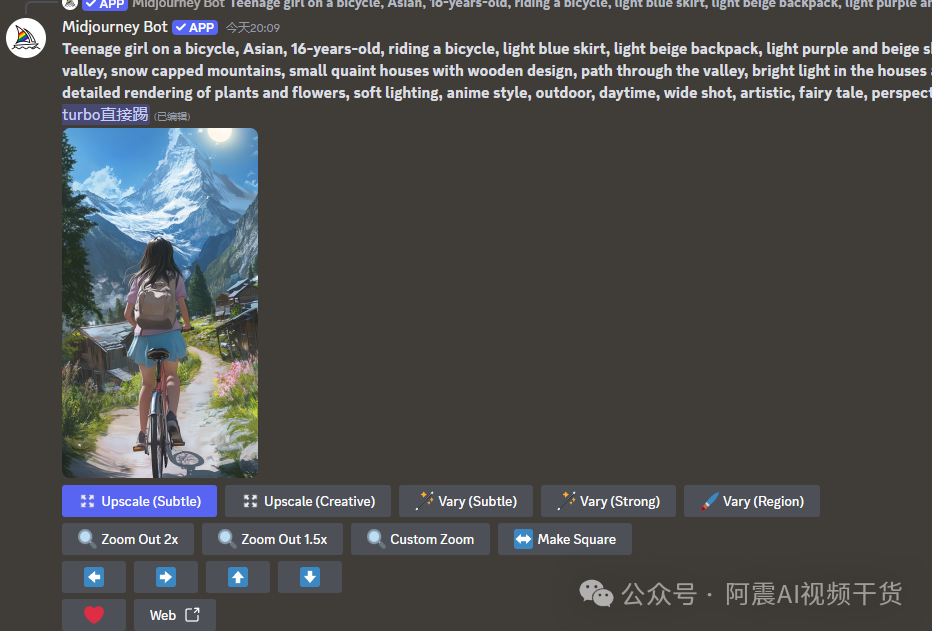This screenshot has height=631, width=932.
Task: Open Custom Zoom dialog
Action: pyautogui.click(x=420, y=539)
